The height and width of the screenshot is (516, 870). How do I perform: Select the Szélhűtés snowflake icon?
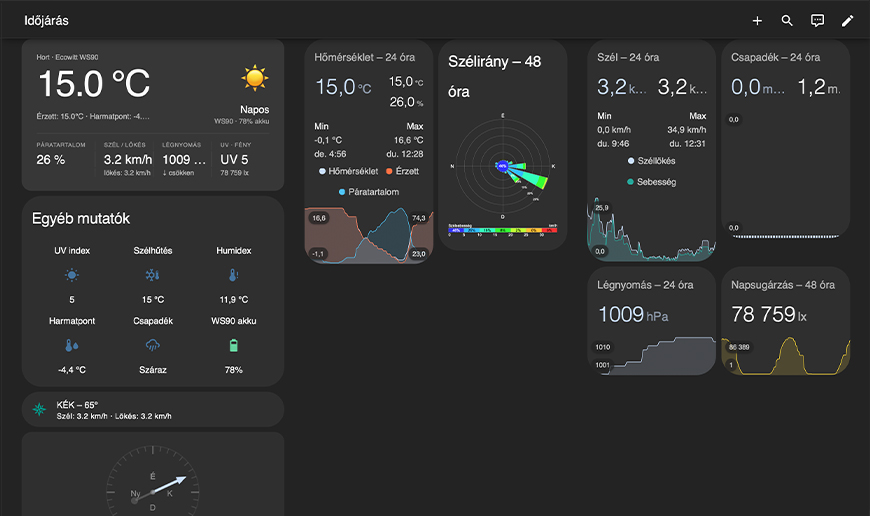point(153,275)
